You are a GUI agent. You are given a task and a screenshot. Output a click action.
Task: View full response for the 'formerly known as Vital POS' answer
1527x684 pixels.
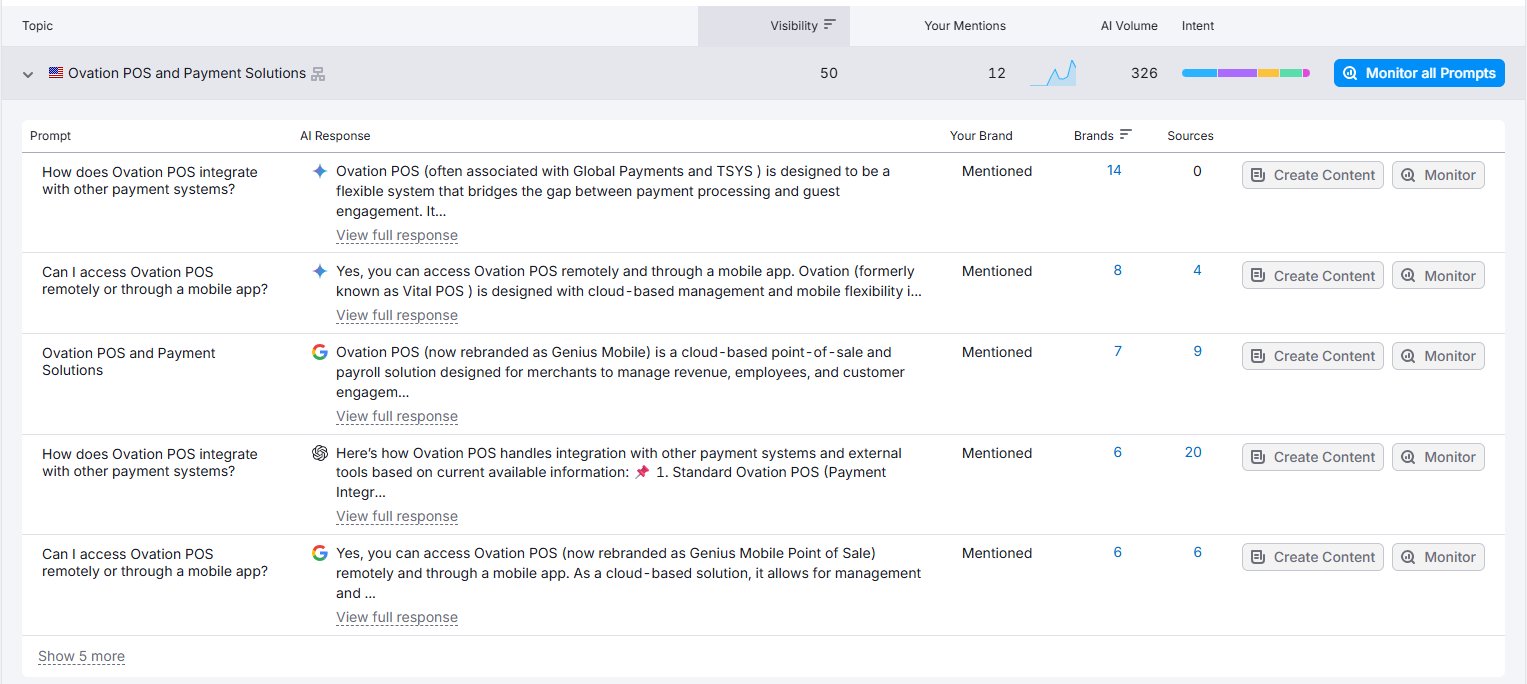(397, 316)
